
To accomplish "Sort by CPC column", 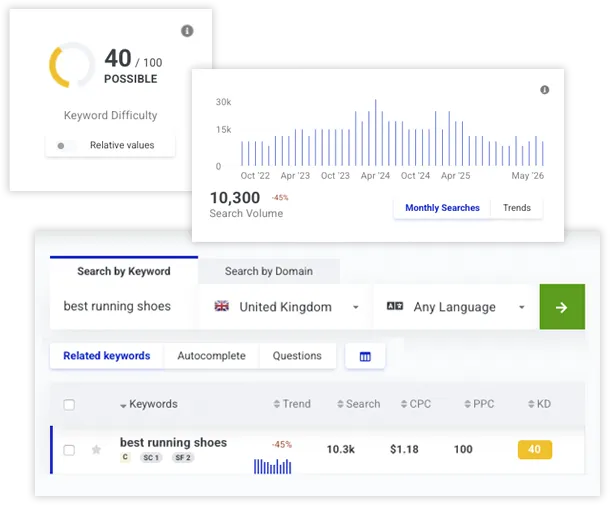I will [416, 404].
